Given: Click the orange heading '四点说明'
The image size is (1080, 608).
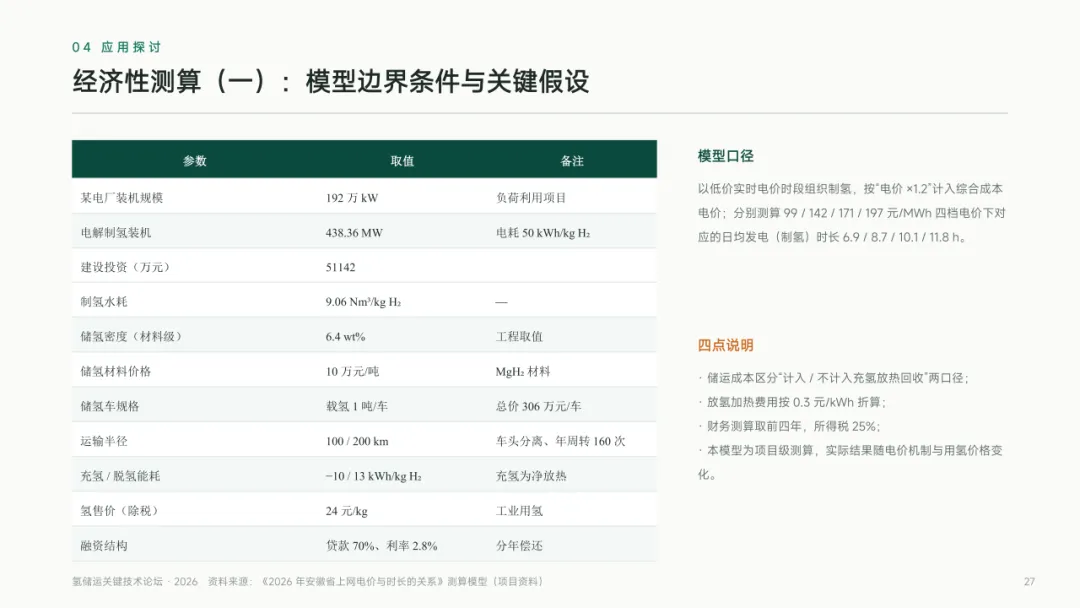Looking at the screenshot, I should 725,345.
